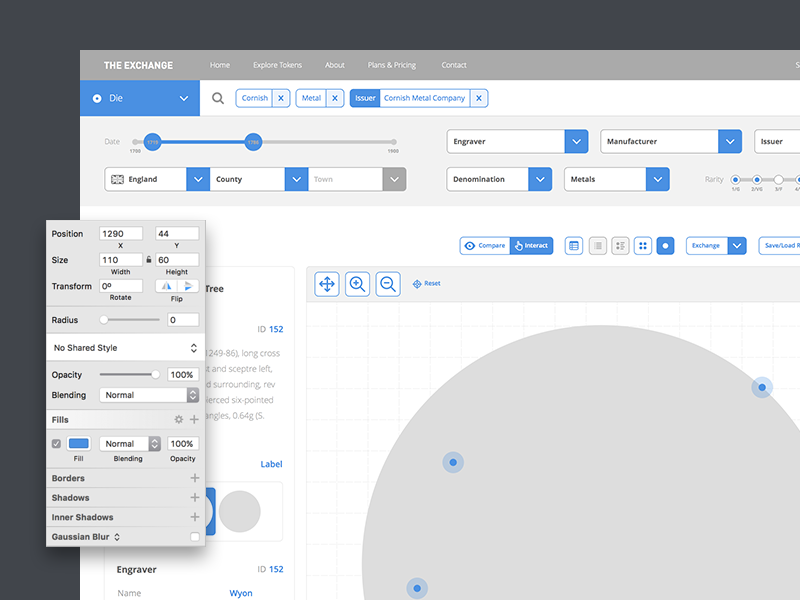800x600 pixels.
Task: Switch to detailed list view icon
Action: 620,245
